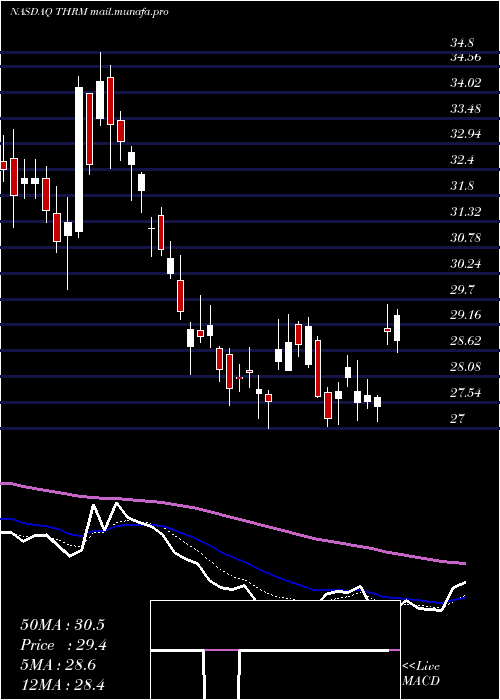Click the 33.48 price axis label

(466, 108)
